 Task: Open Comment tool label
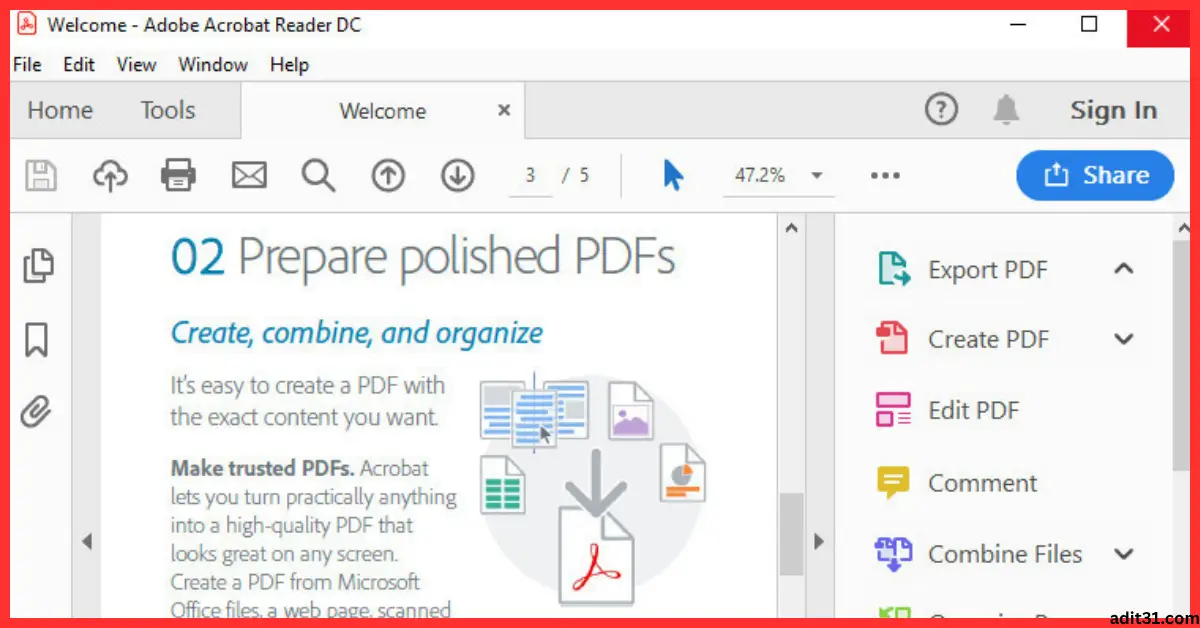click(983, 484)
